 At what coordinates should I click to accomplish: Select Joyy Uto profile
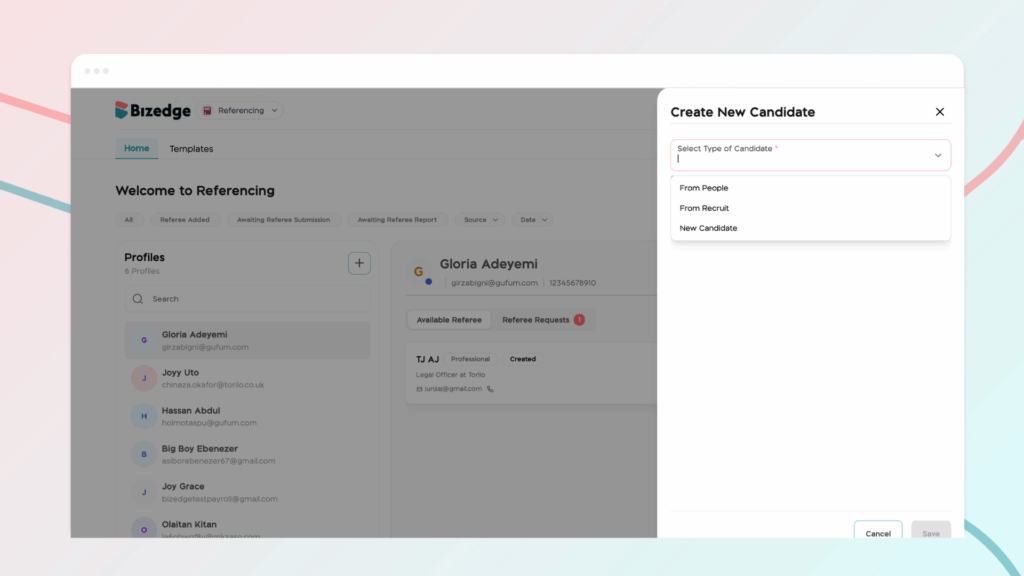247,378
